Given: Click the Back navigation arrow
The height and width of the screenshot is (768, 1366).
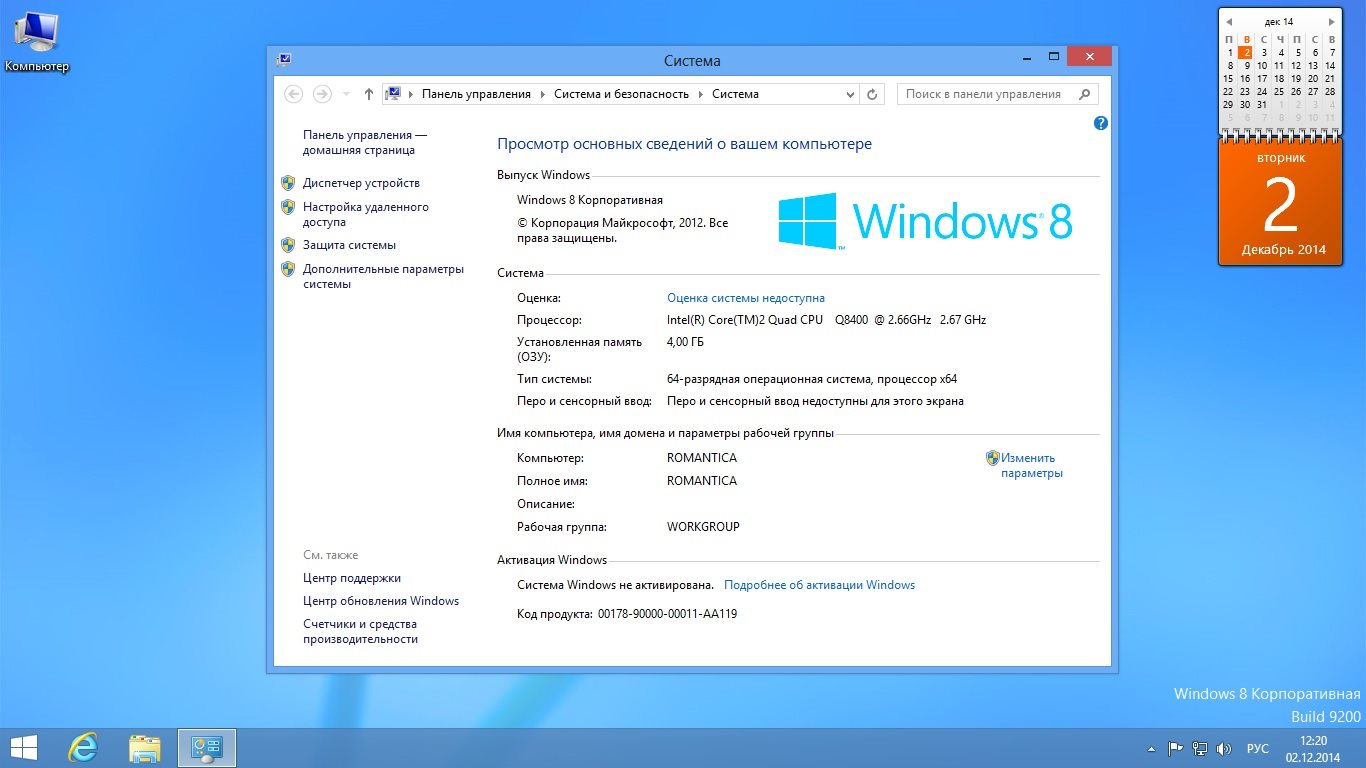Looking at the screenshot, I should click(x=293, y=94).
